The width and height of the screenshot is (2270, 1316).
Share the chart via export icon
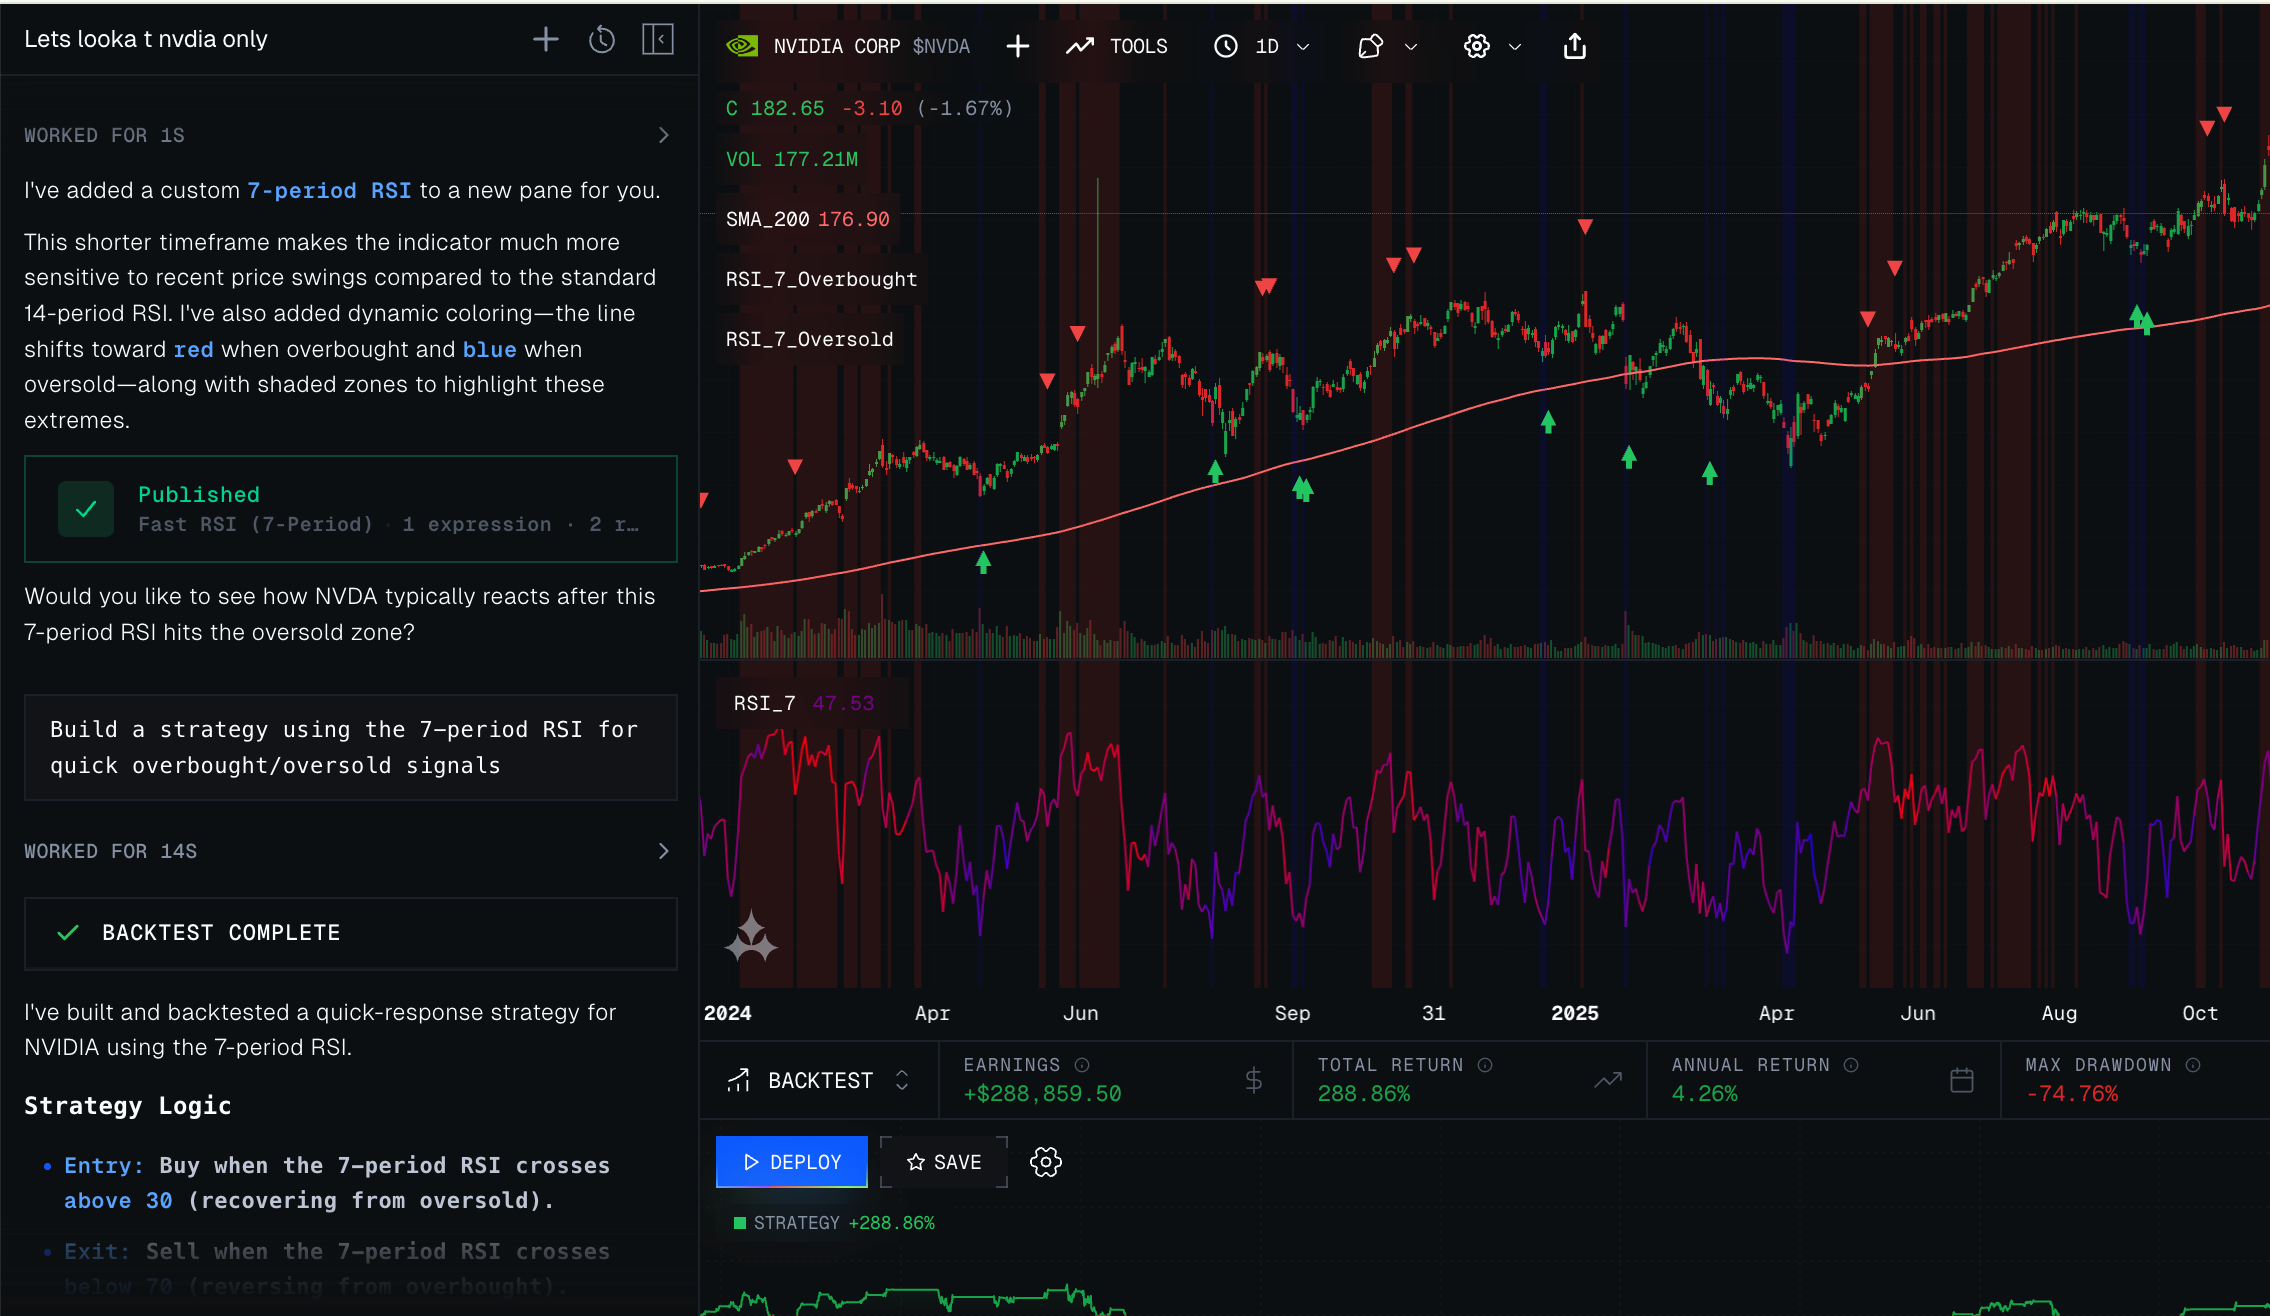pyautogui.click(x=1575, y=46)
